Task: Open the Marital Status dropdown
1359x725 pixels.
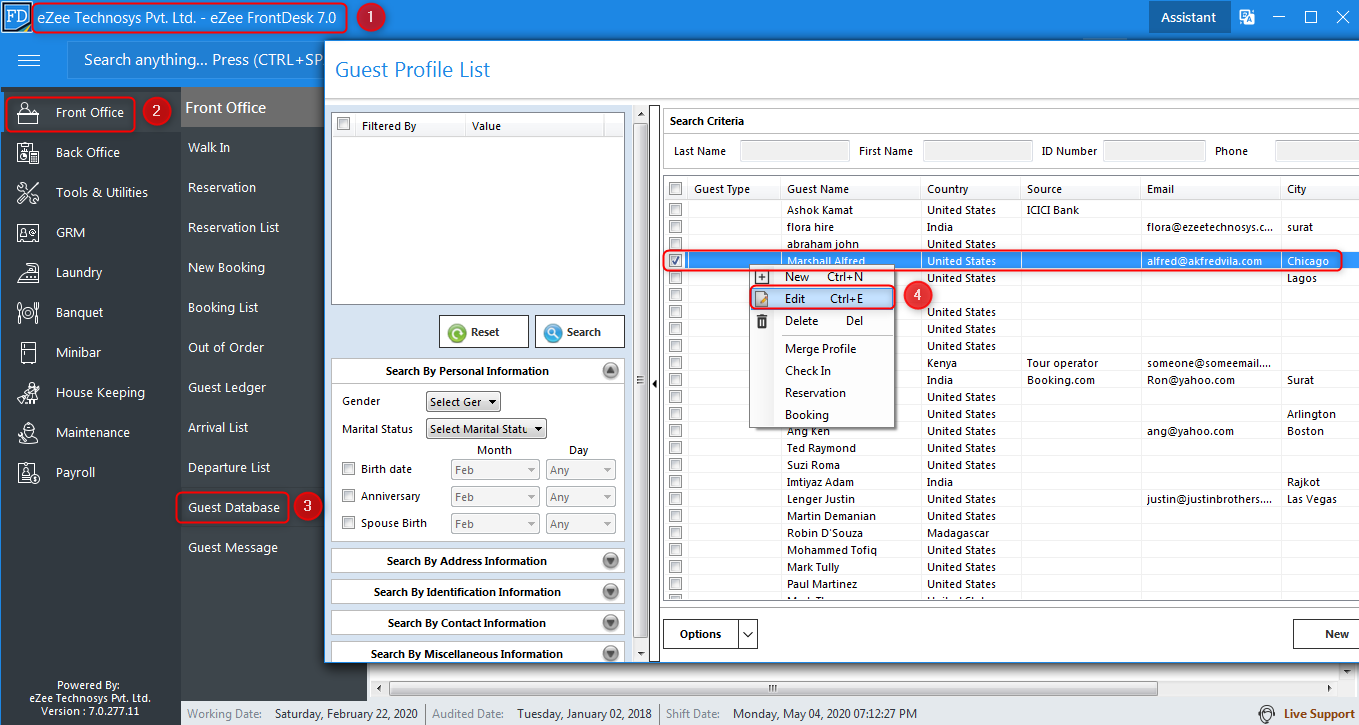Action: tap(486, 429)
